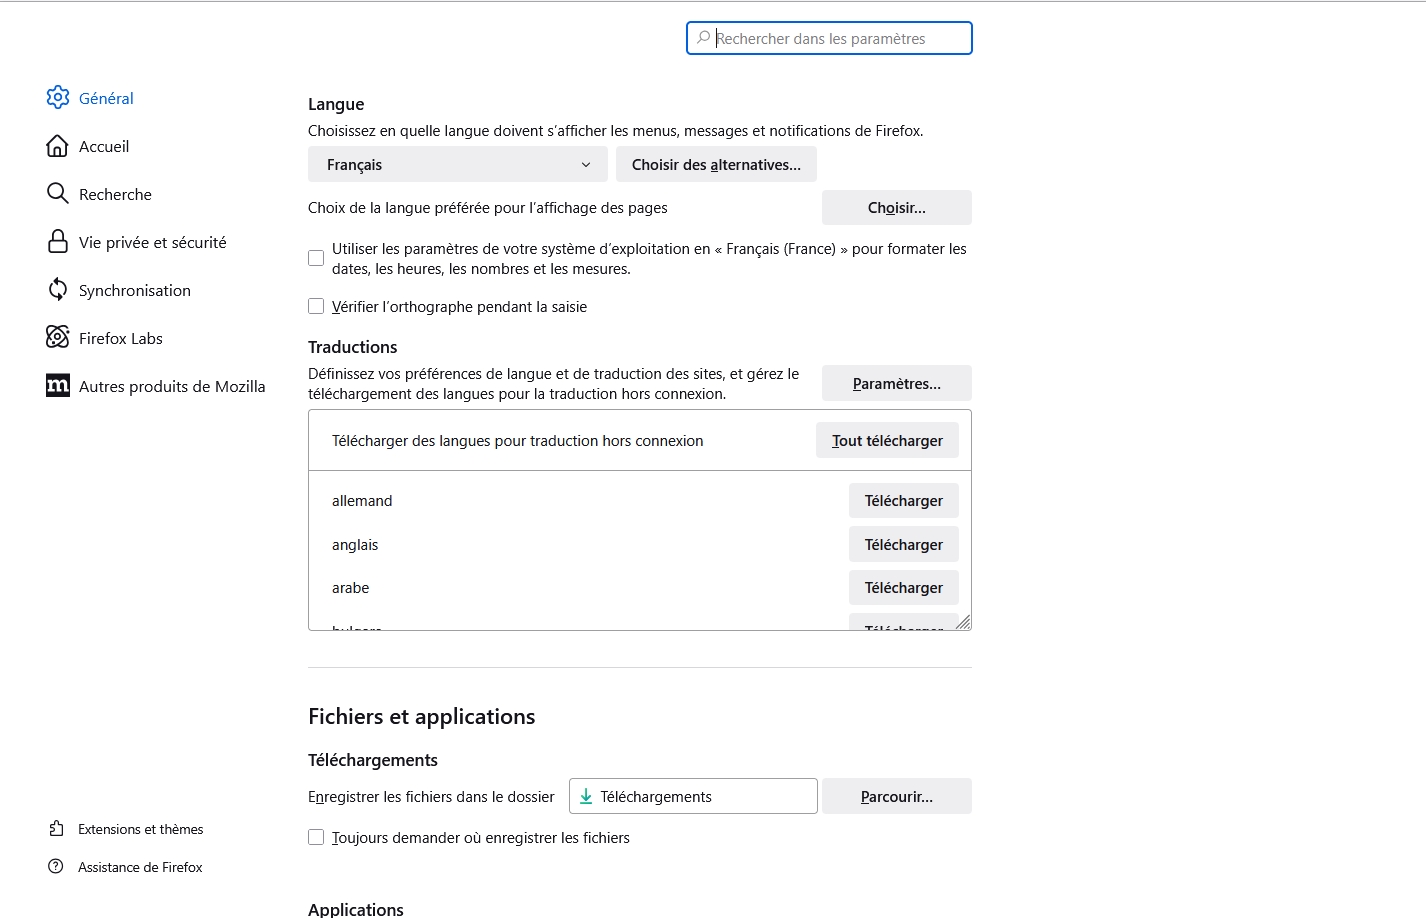Image resolution: width=1426 pixels, height=918 pixels.
Task: Open the Firefox Labs icon
Action: click(58, 337)
